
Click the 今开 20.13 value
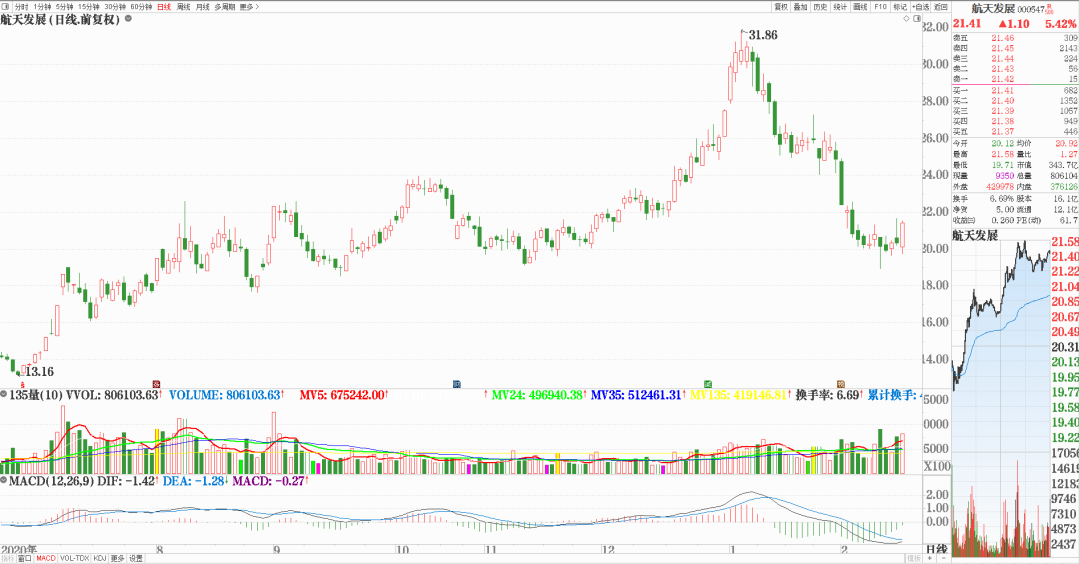[x=1002, y=143]
